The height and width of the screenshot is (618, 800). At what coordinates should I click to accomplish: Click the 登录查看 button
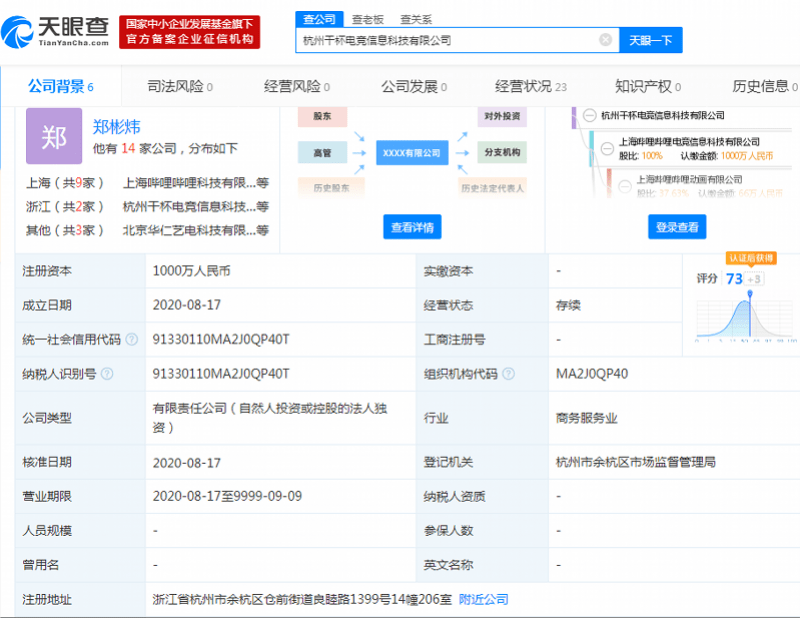click(x=677, y=227)
